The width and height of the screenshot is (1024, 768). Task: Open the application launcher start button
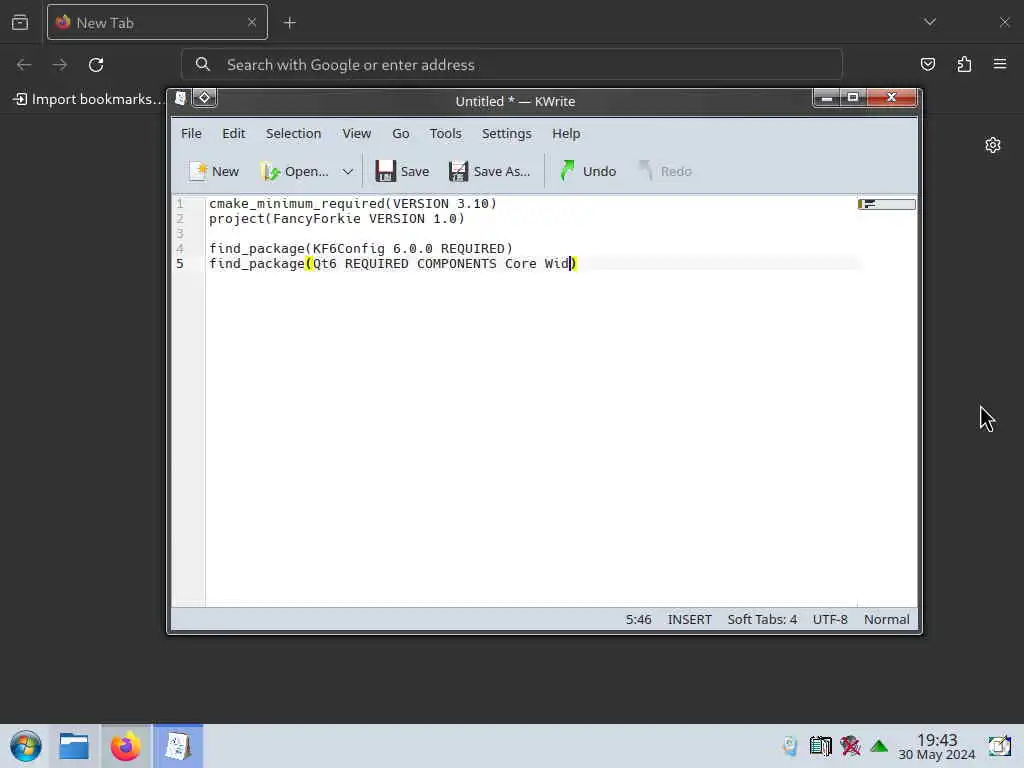(x=25, y=746)
